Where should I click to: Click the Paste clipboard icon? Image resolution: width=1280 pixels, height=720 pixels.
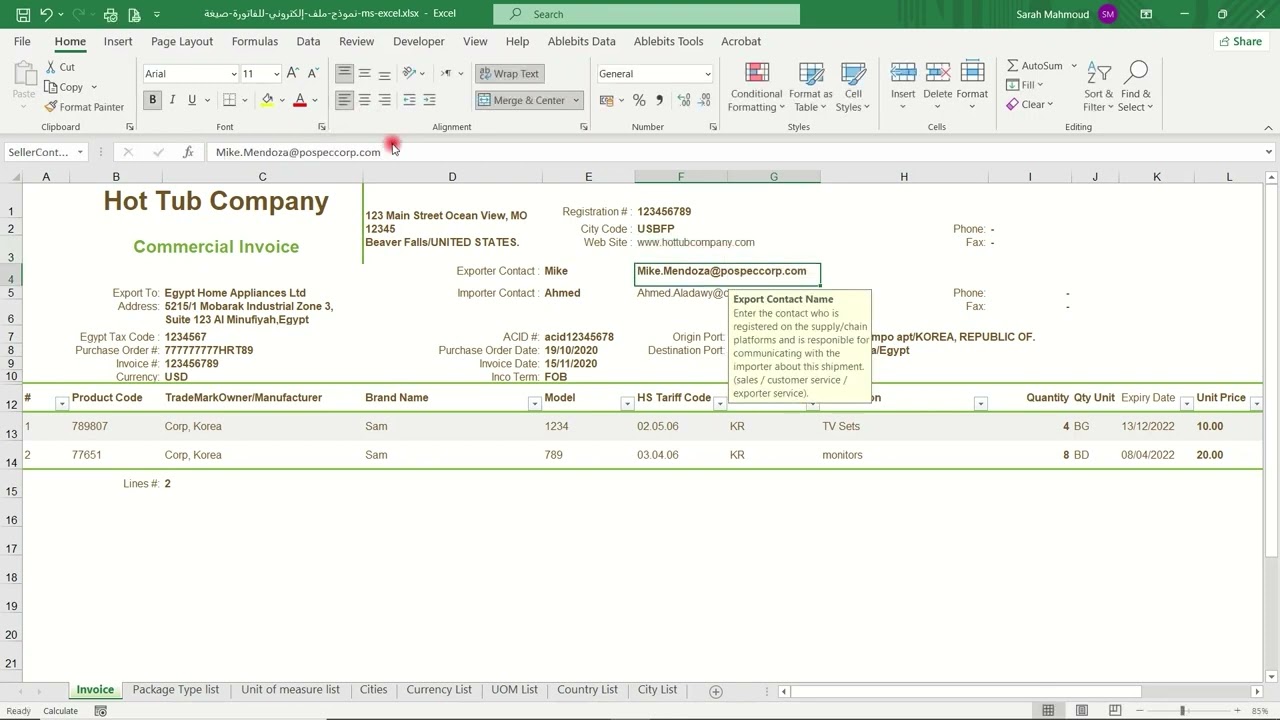(x=23, y=74)
